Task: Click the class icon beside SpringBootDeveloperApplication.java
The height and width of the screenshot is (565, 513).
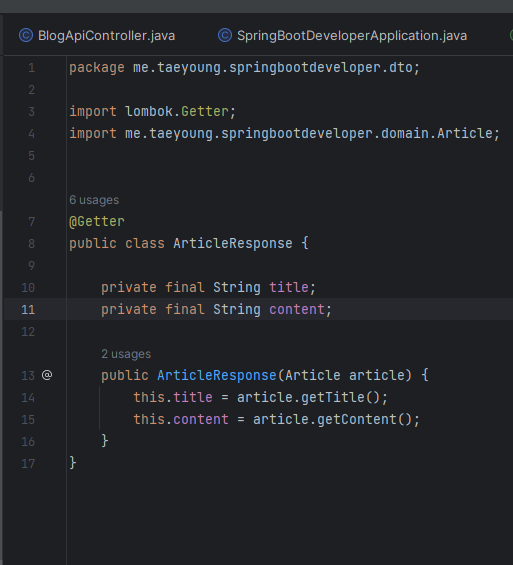Action: (x=225, y=36)
